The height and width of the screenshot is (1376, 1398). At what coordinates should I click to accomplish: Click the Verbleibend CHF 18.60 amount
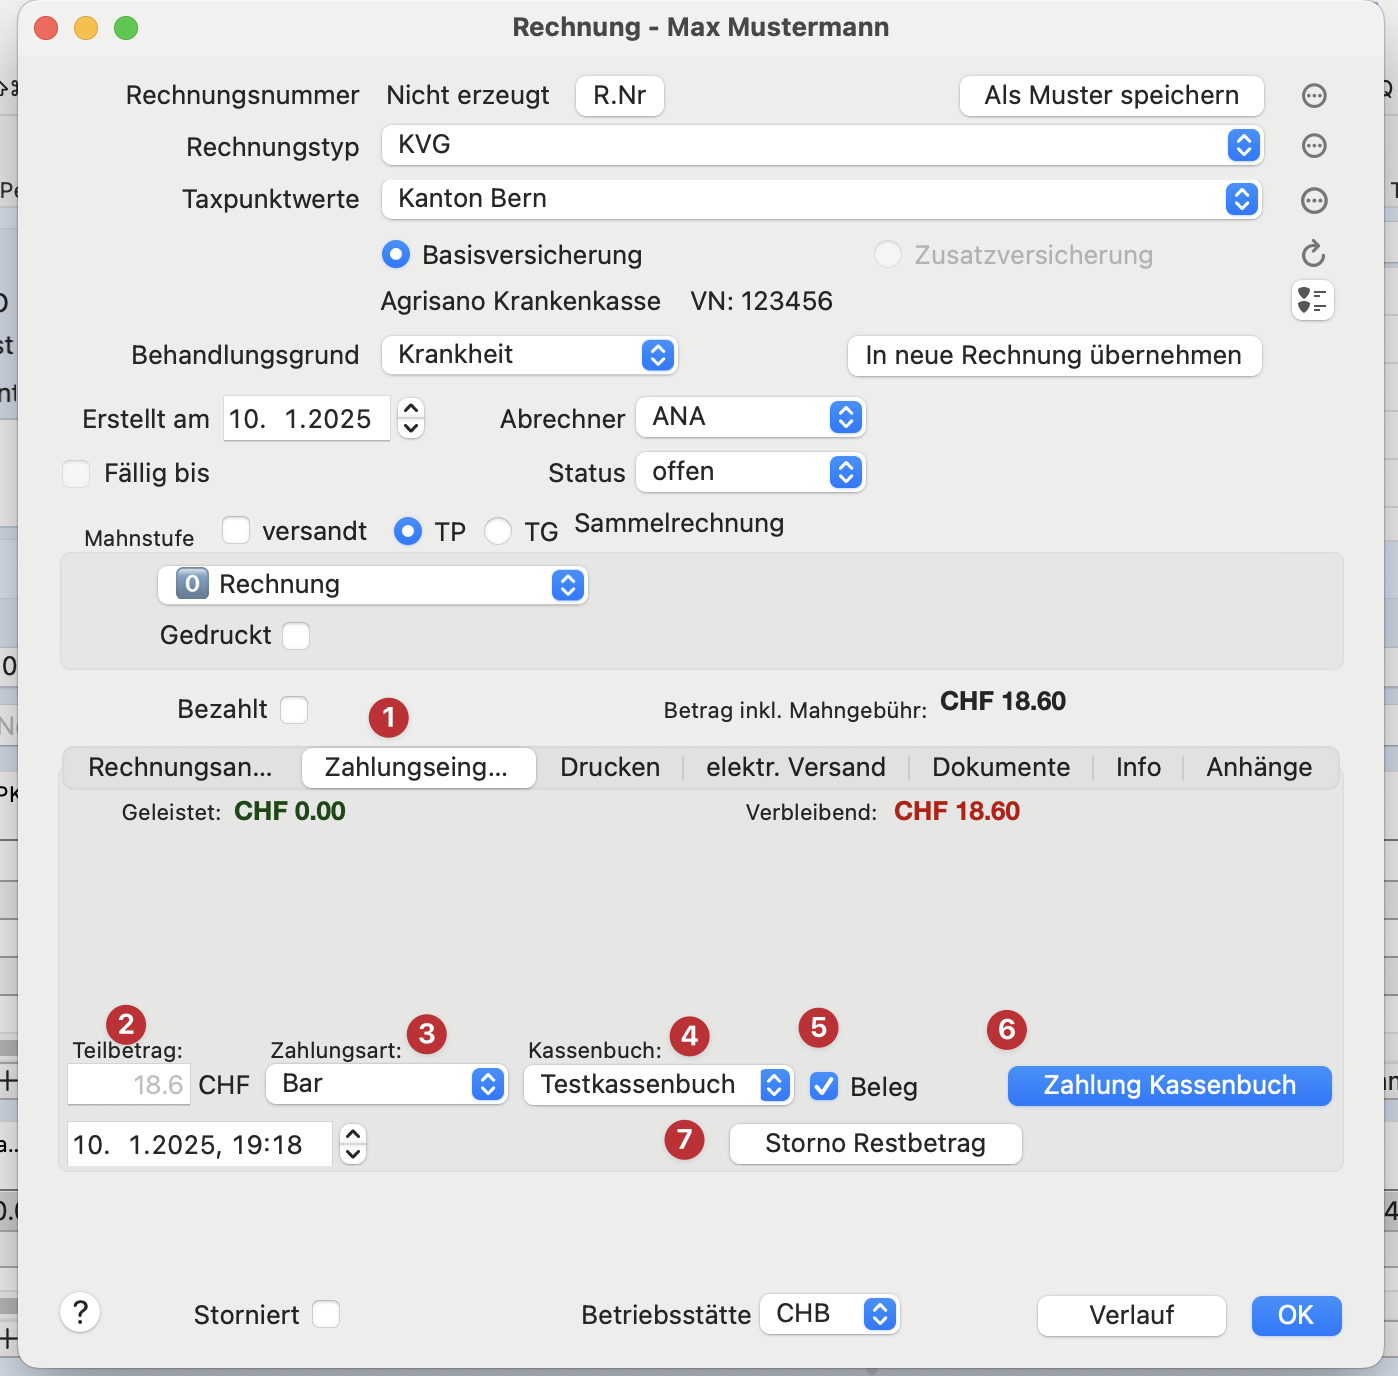tap(957, 811)
